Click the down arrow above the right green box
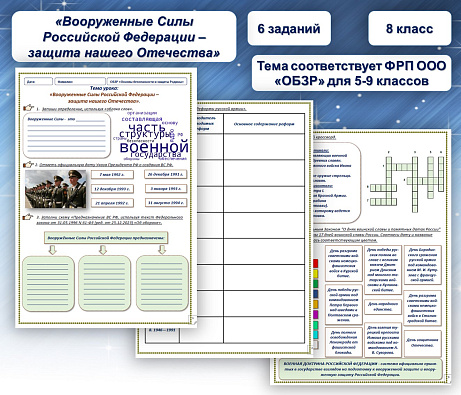 (162, 250)
